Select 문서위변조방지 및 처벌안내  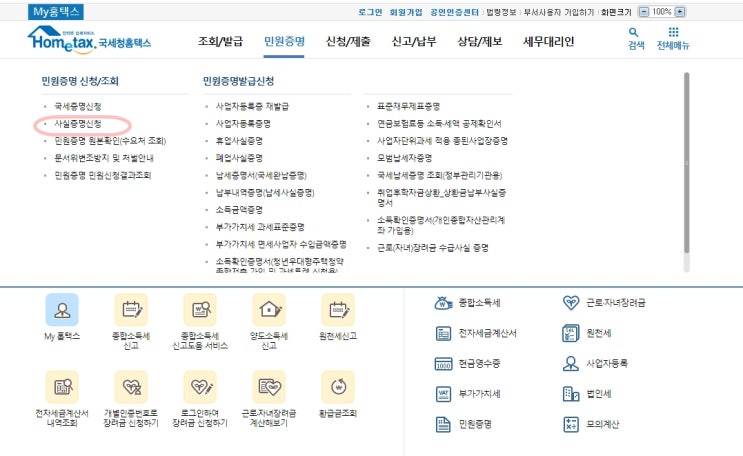pyautogui.click(x=104, y=158)
